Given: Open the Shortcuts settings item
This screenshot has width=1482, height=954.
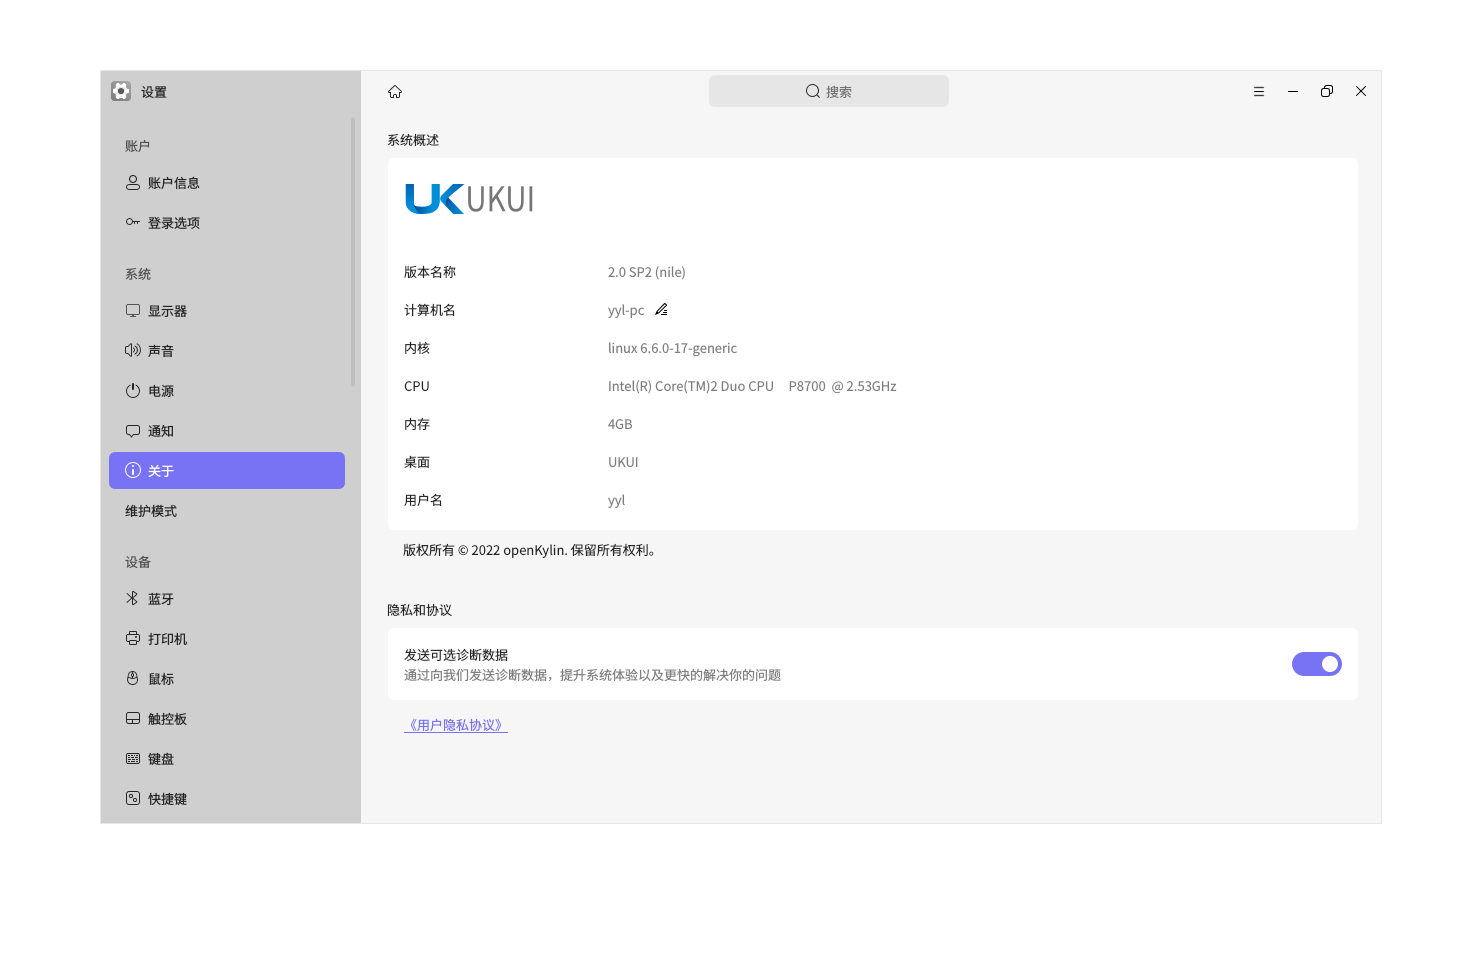Looking at the screenshot, I should coord(167,799).
